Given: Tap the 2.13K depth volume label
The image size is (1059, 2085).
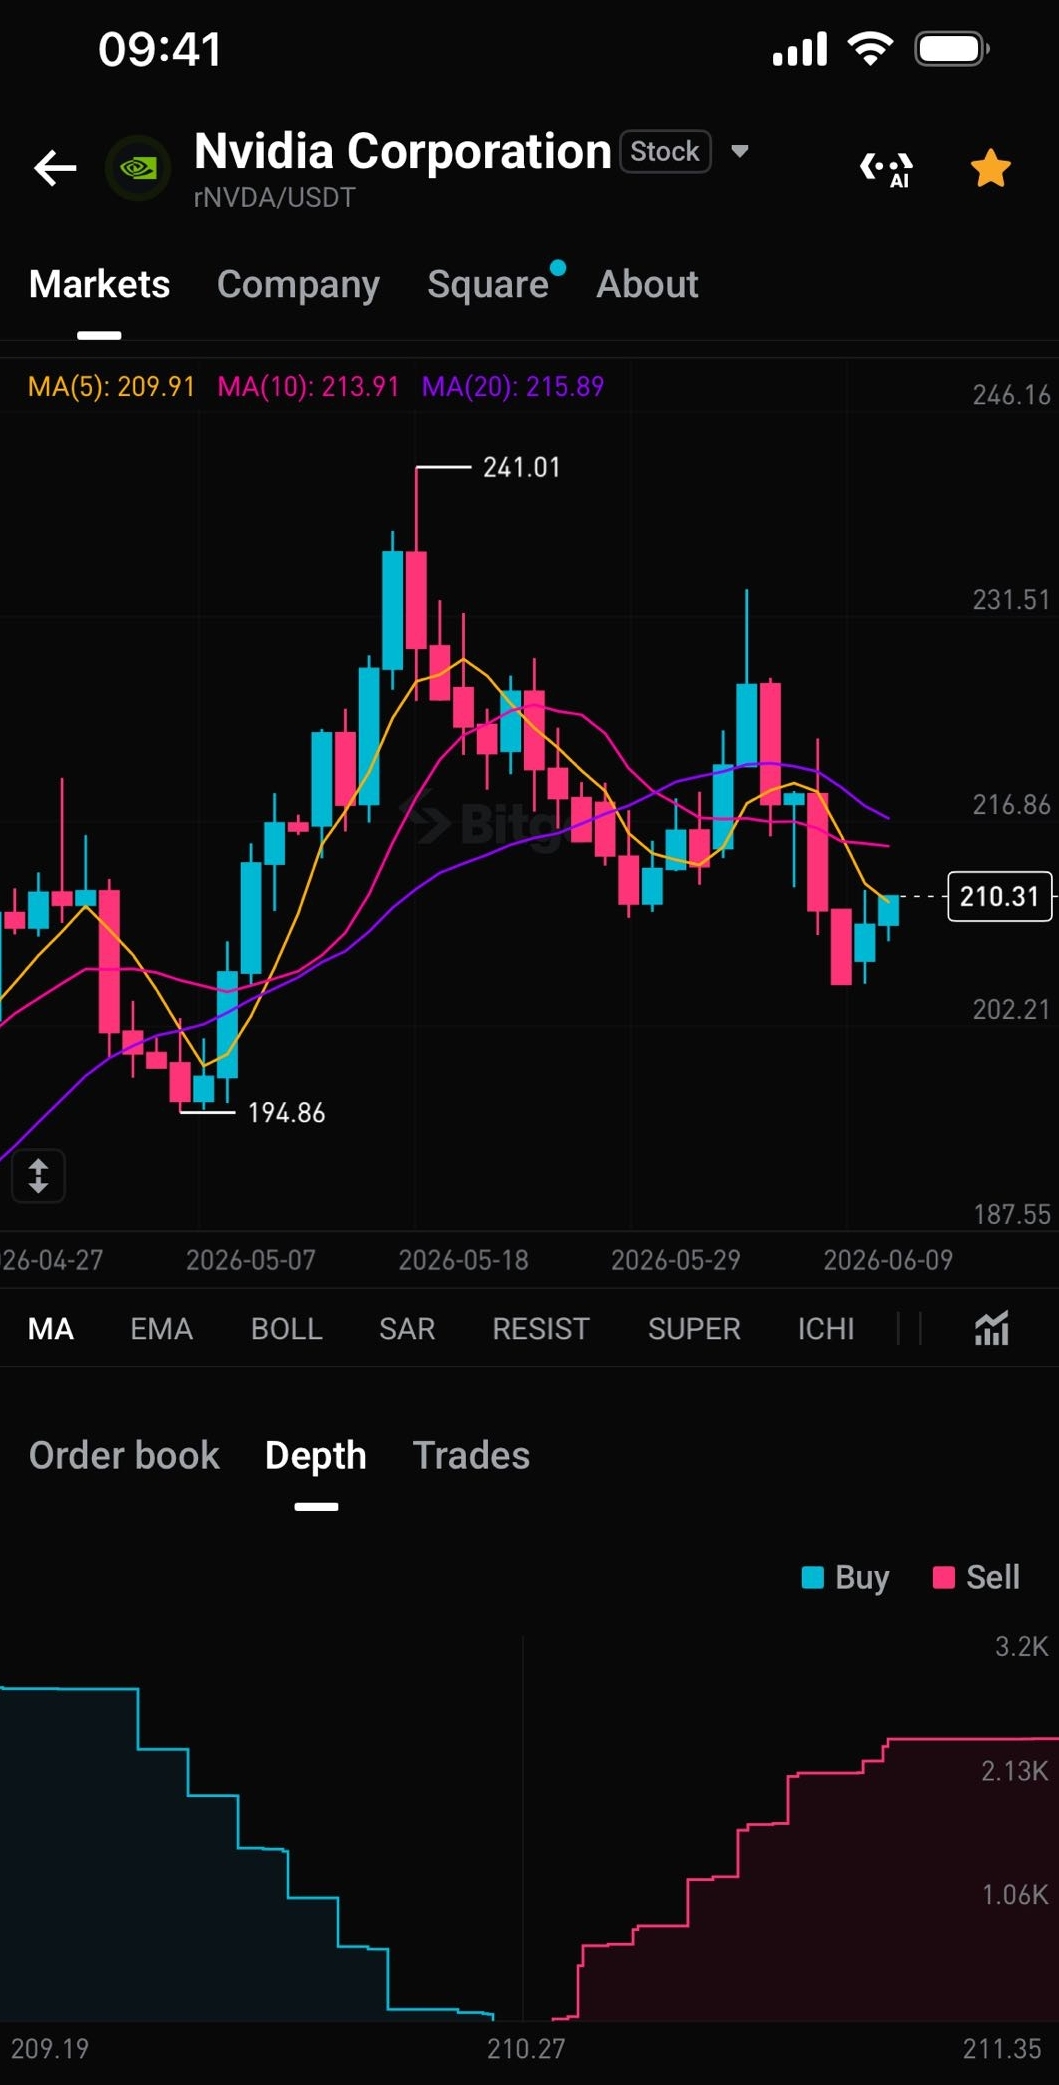Looking at the screenshot, I should pyautogui.click(x=1014, y=1770).
